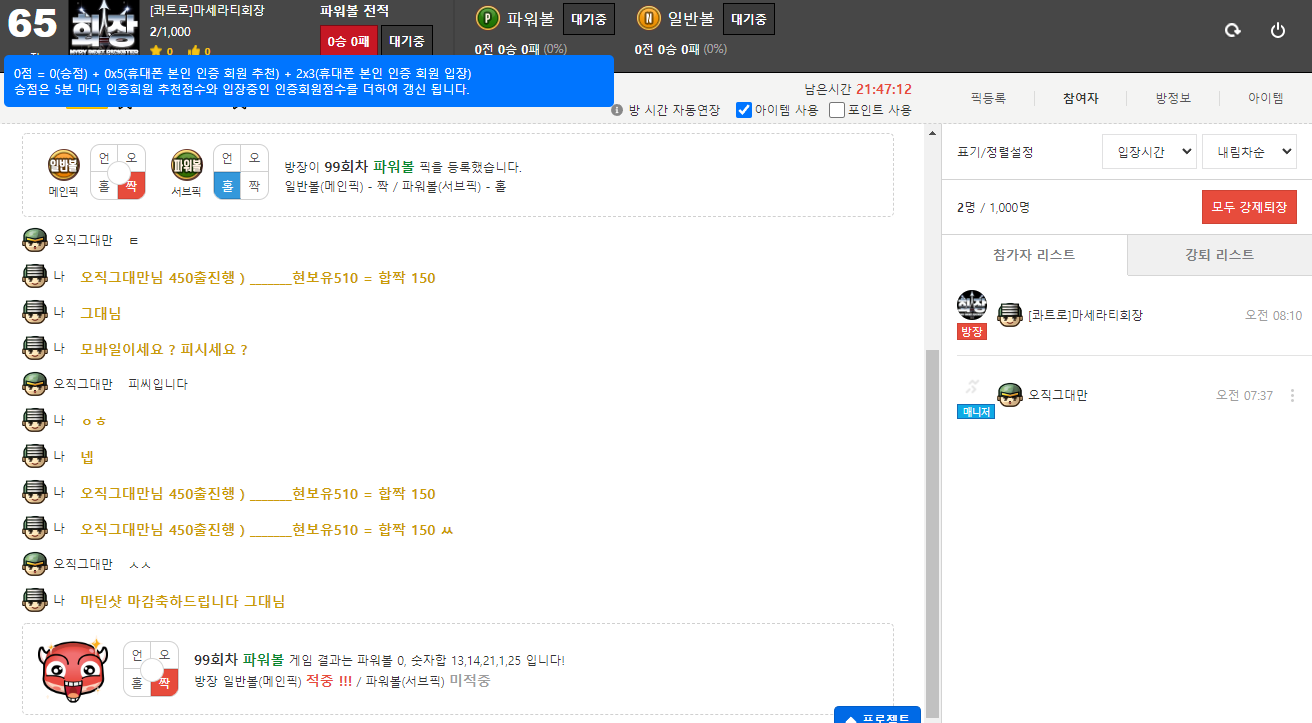This screenshot has height=723, width=1312.
Task: Switch to the 방정보 tab
Action: pos(1173,98)
